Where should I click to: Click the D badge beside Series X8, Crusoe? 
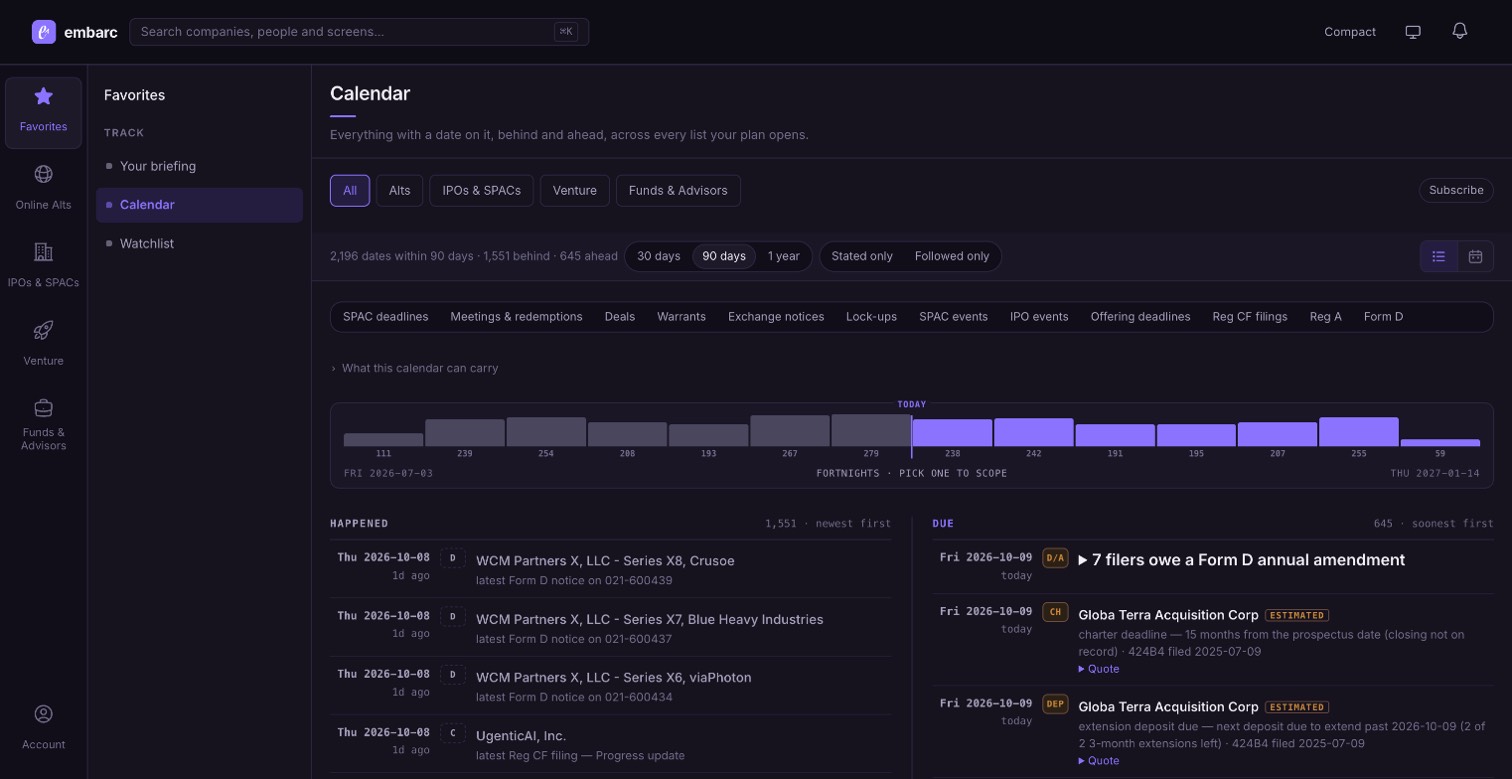(453, 558)
